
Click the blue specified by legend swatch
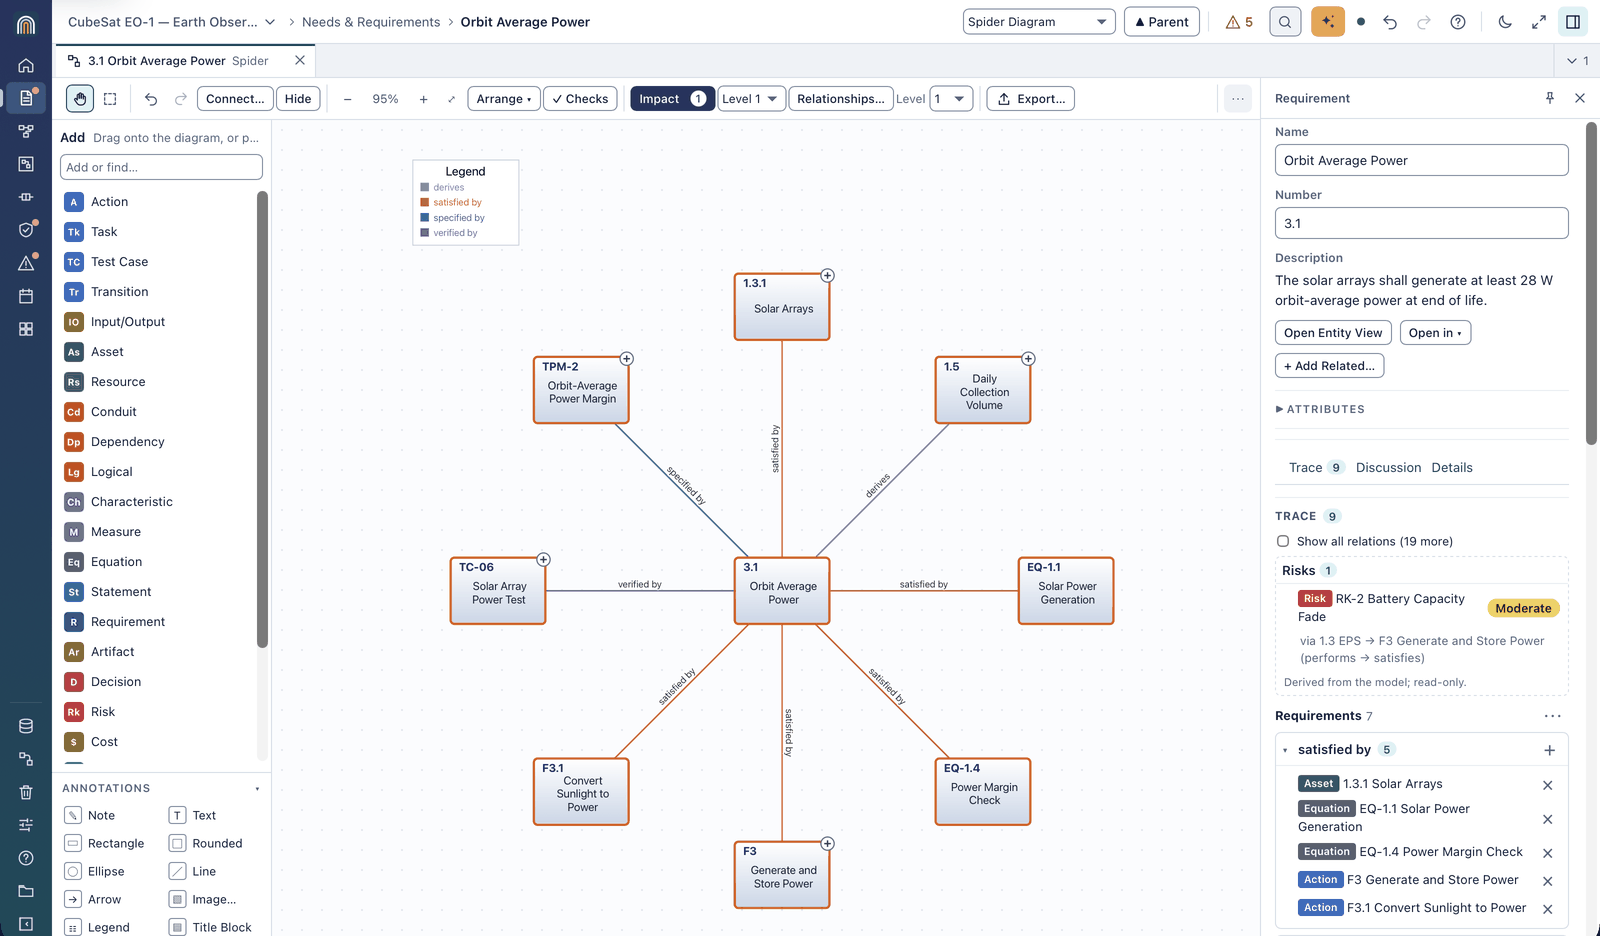[x=425, y=217]
